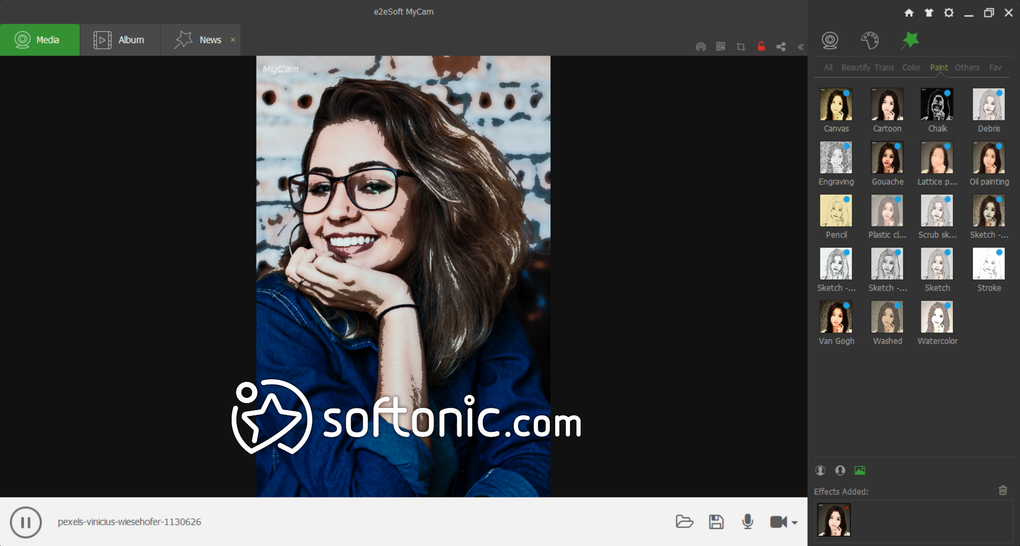The height and width of the screenshot is (546, 1020).
Task: Open the News tab
Action: (200, 40)
